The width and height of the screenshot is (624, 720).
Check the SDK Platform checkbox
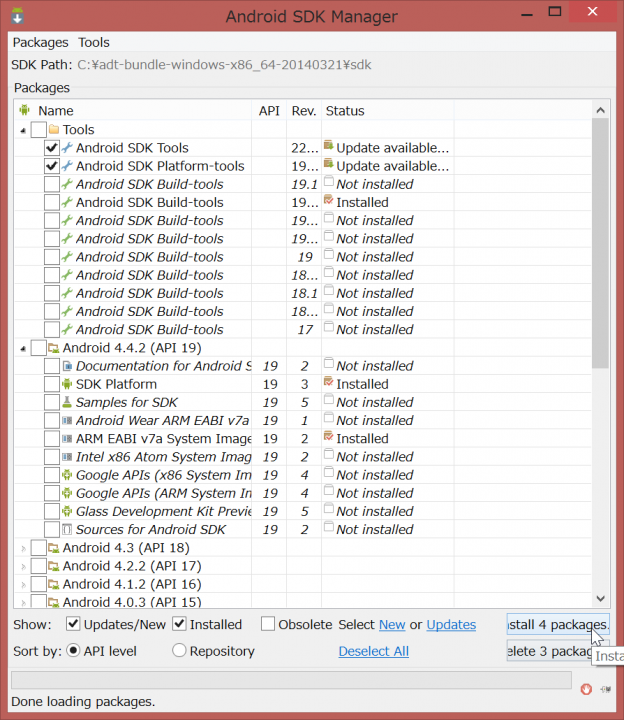click(52, 384)
